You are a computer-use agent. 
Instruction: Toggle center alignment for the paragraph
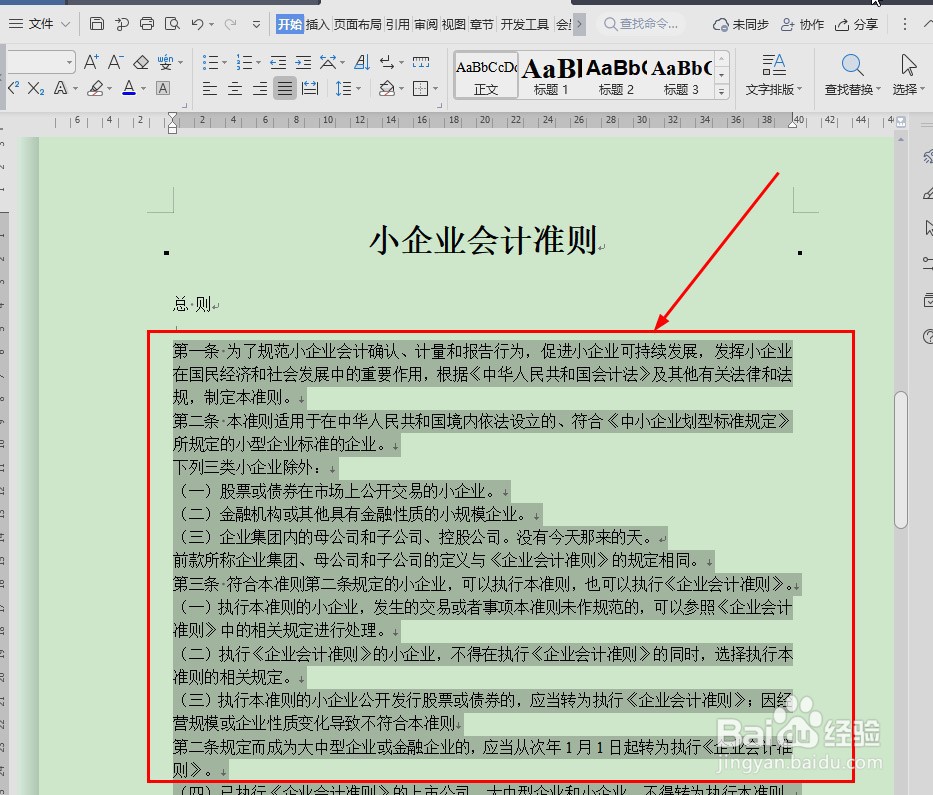(x=236, y=90)
